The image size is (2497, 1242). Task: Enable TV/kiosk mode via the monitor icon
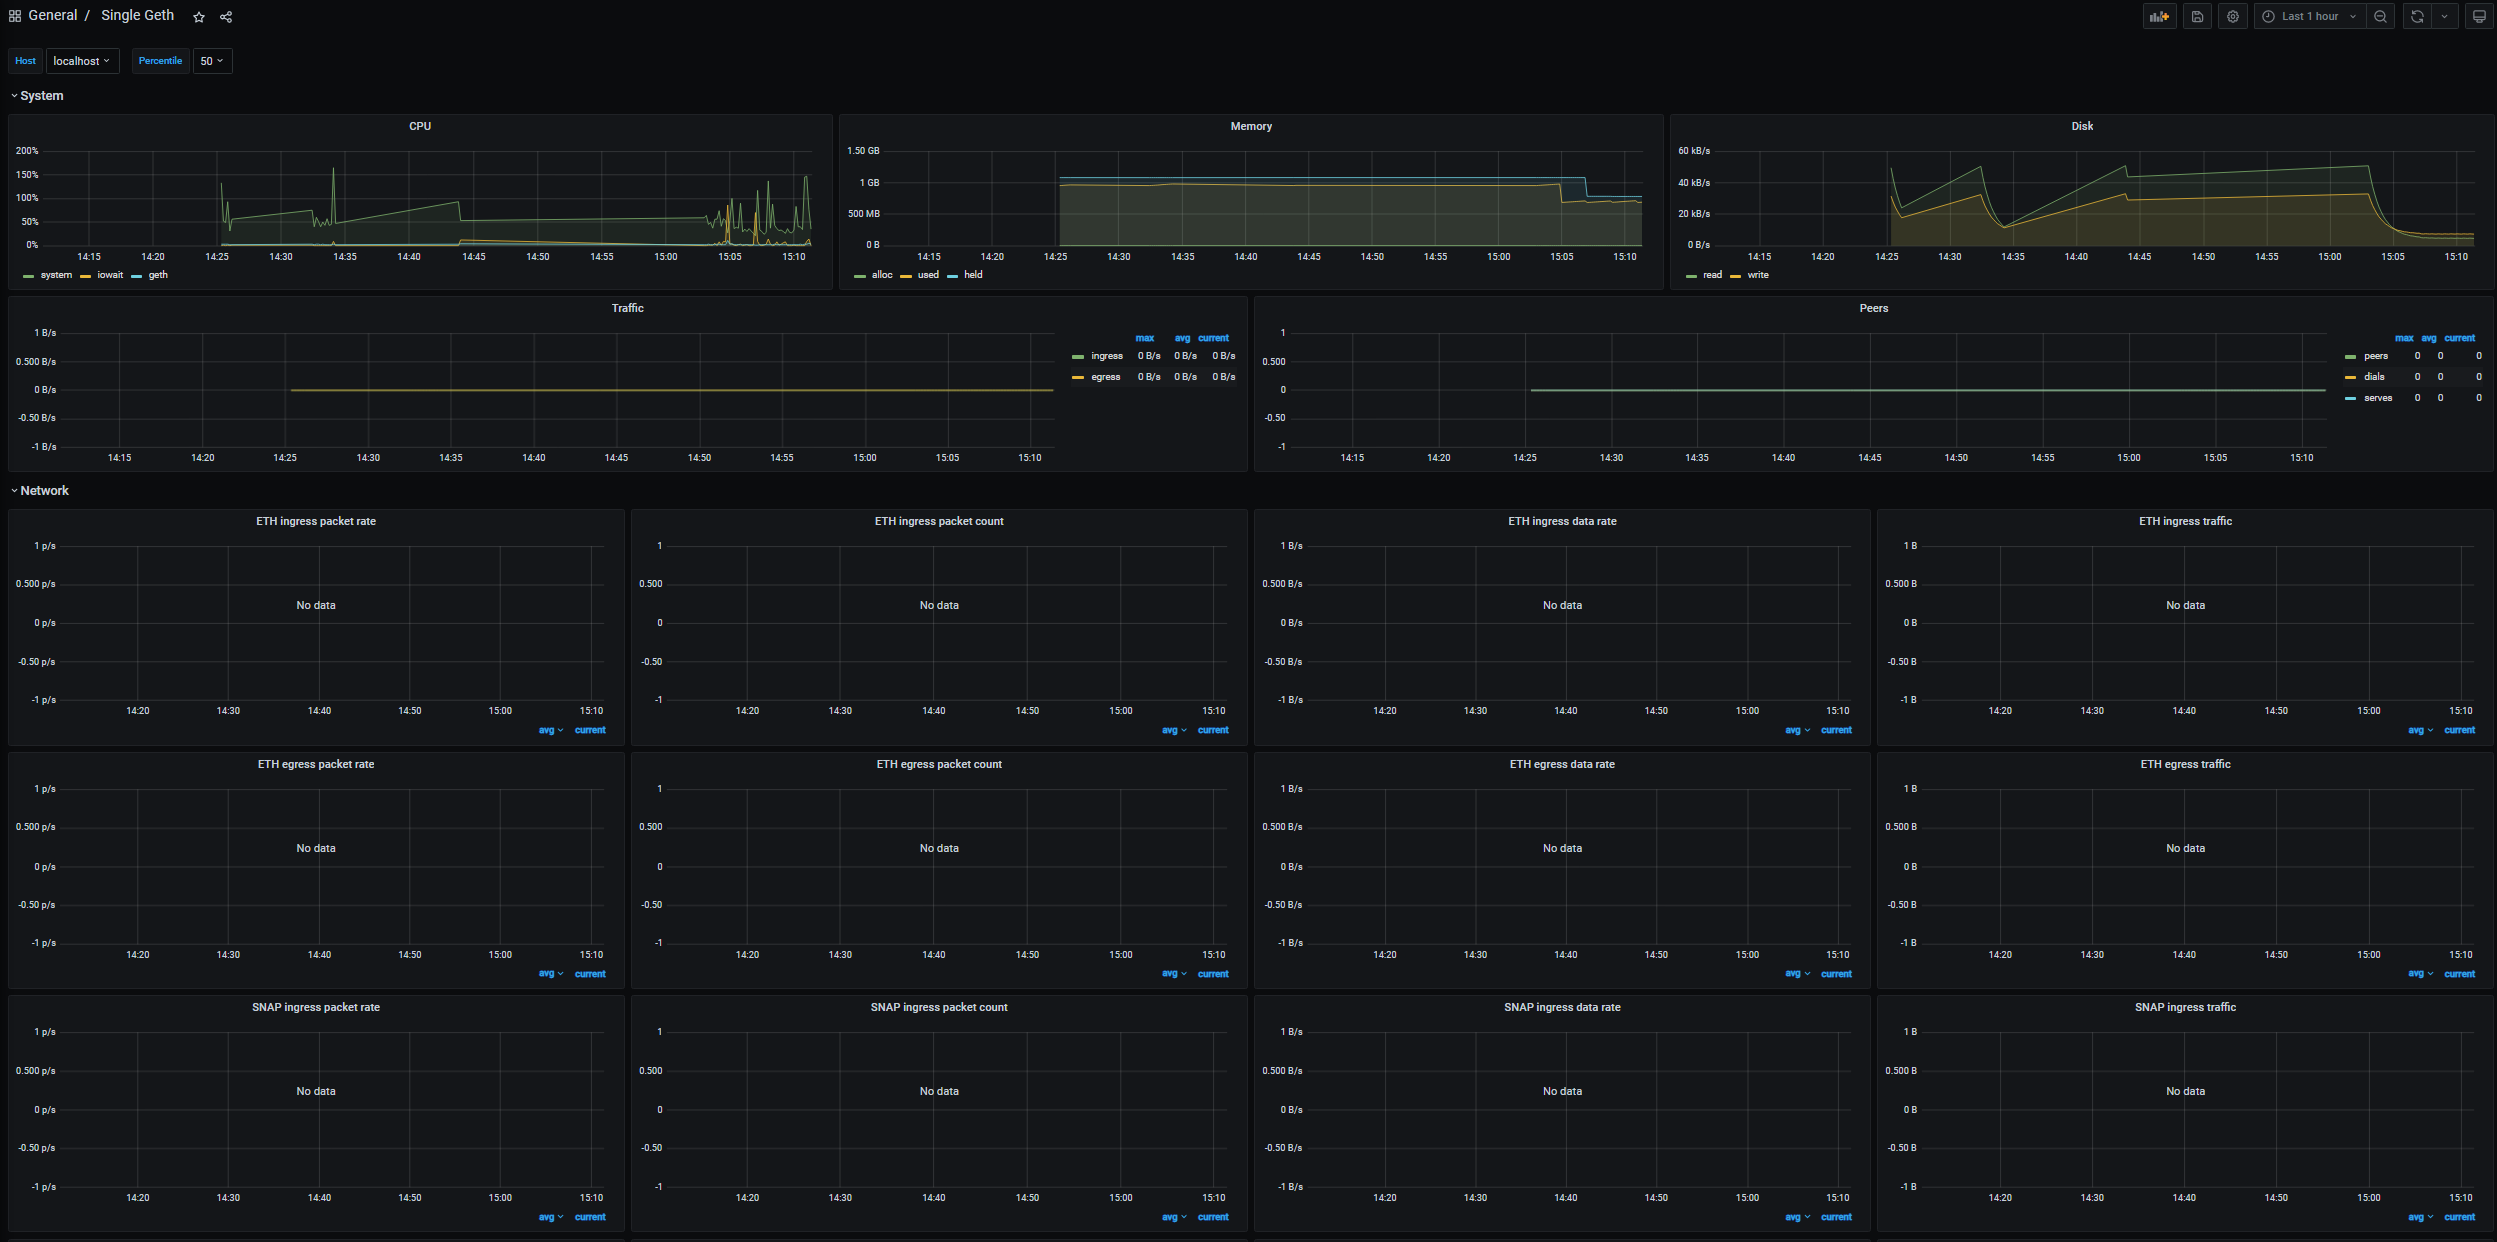[2479, 16]
